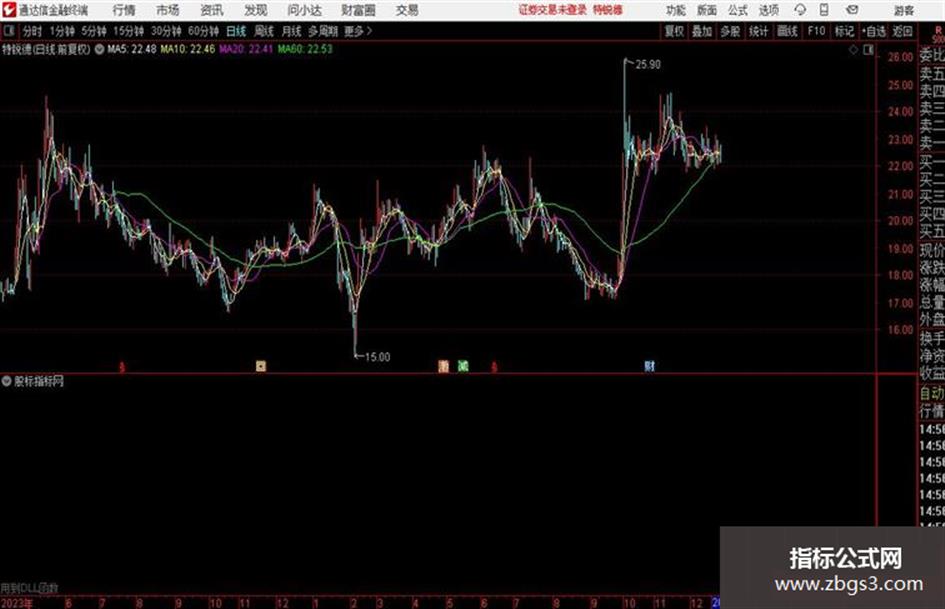Open the 发现 menu
This screenshot has width=945, height=609.
(256, 10)
